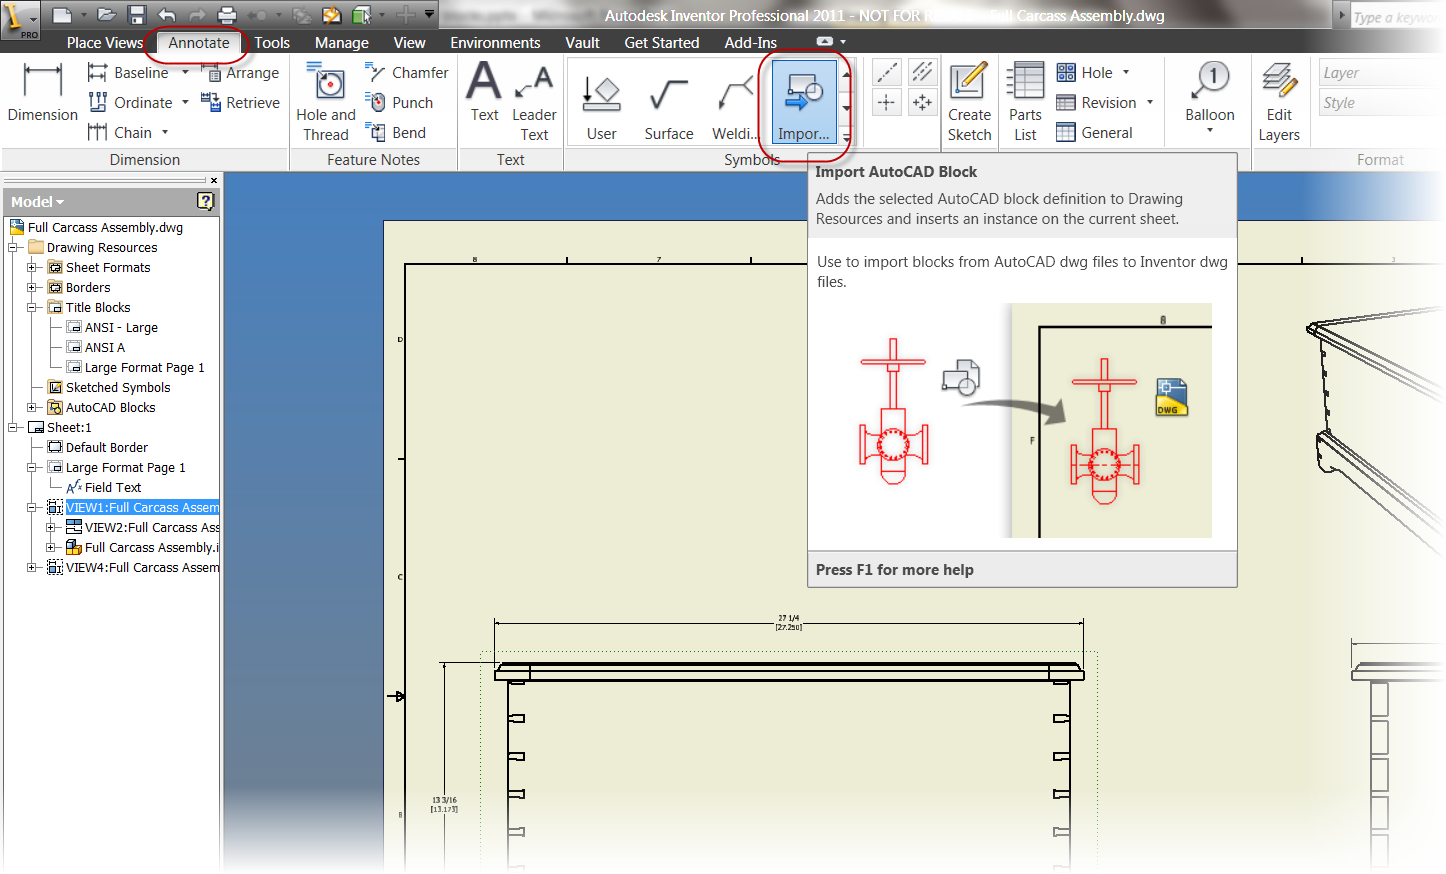This screenshot has width=1446, height=874.
Task: Select ANSI - Large title block
Action: (121, 327)
